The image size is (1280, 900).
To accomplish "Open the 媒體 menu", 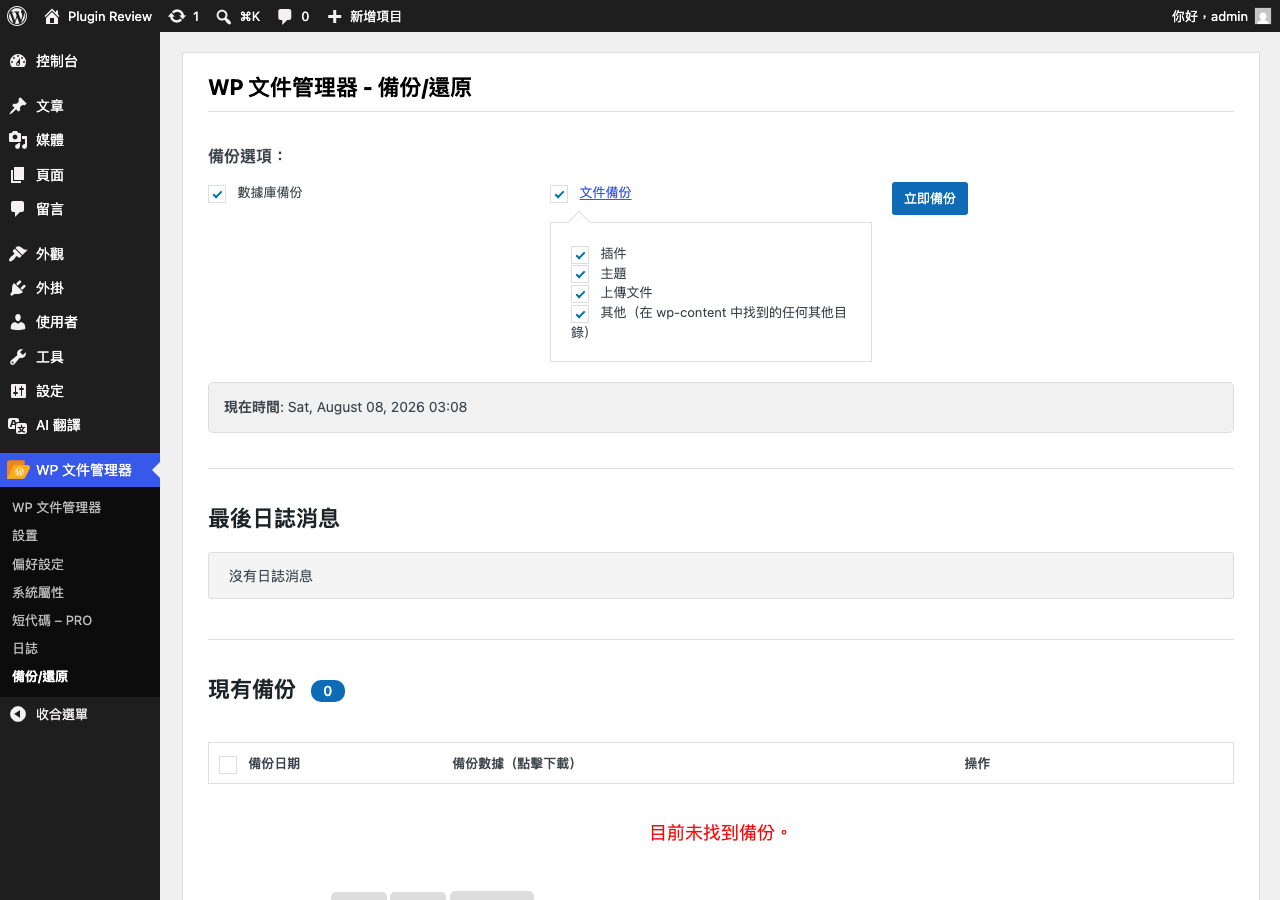I will pyautogui.click(x=80, y=140).
